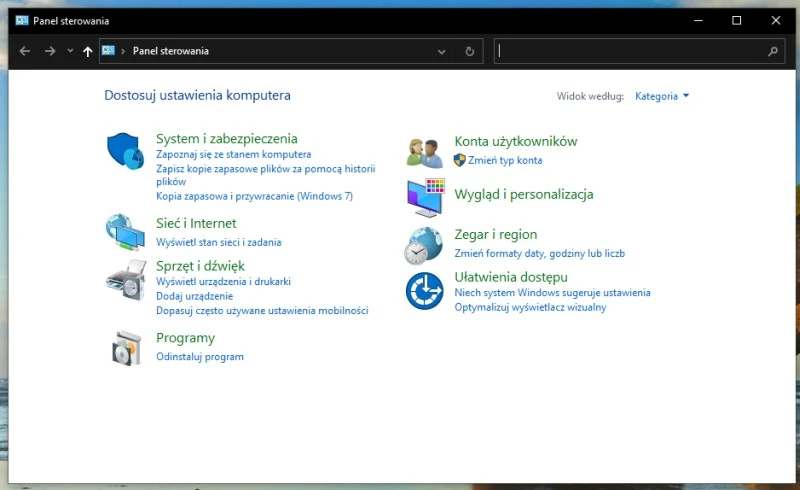Open the Kategoria view dropdown
This screenshot has height=490, width=800.
click(x=662, y=96)
